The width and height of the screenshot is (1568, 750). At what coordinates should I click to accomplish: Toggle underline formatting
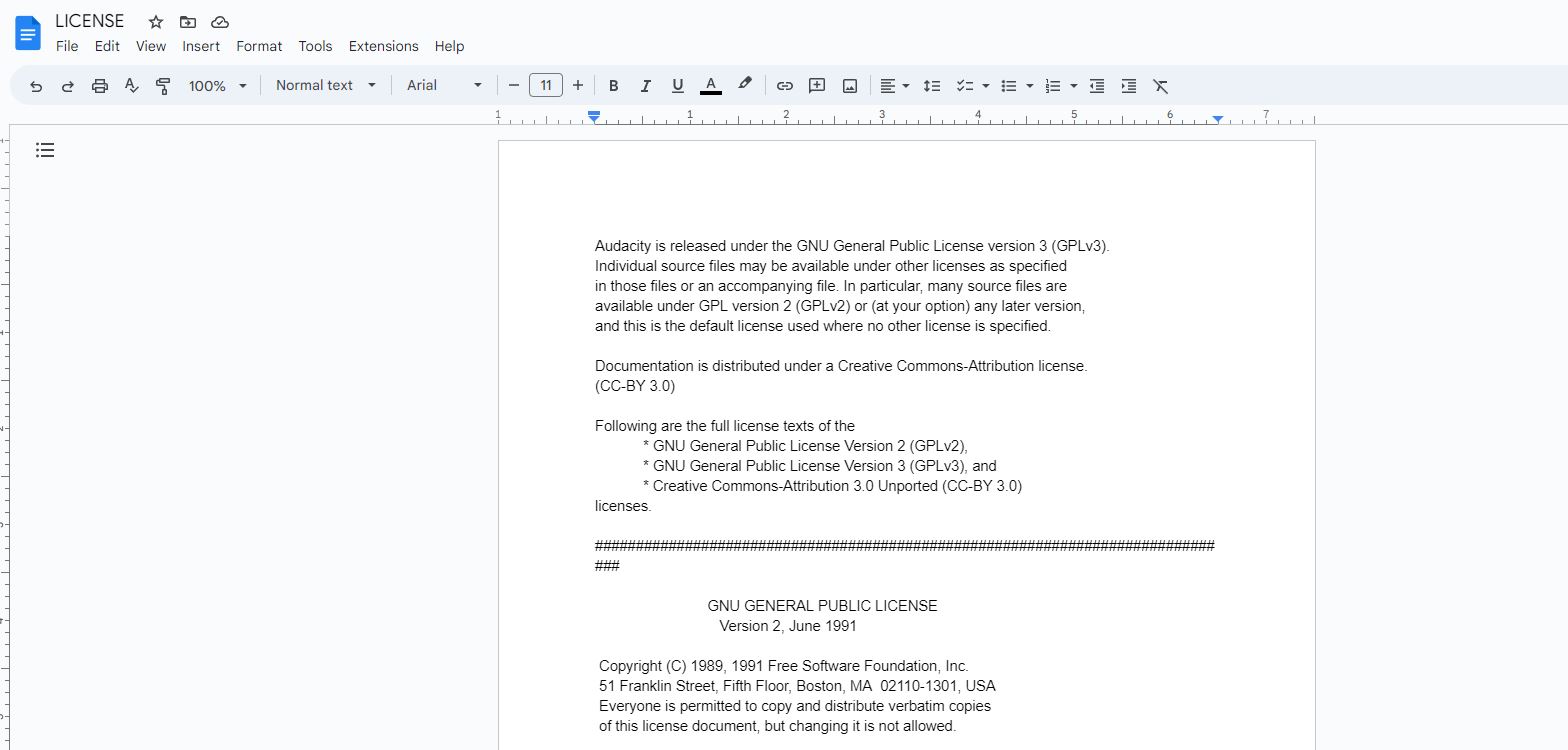point(678,86)
